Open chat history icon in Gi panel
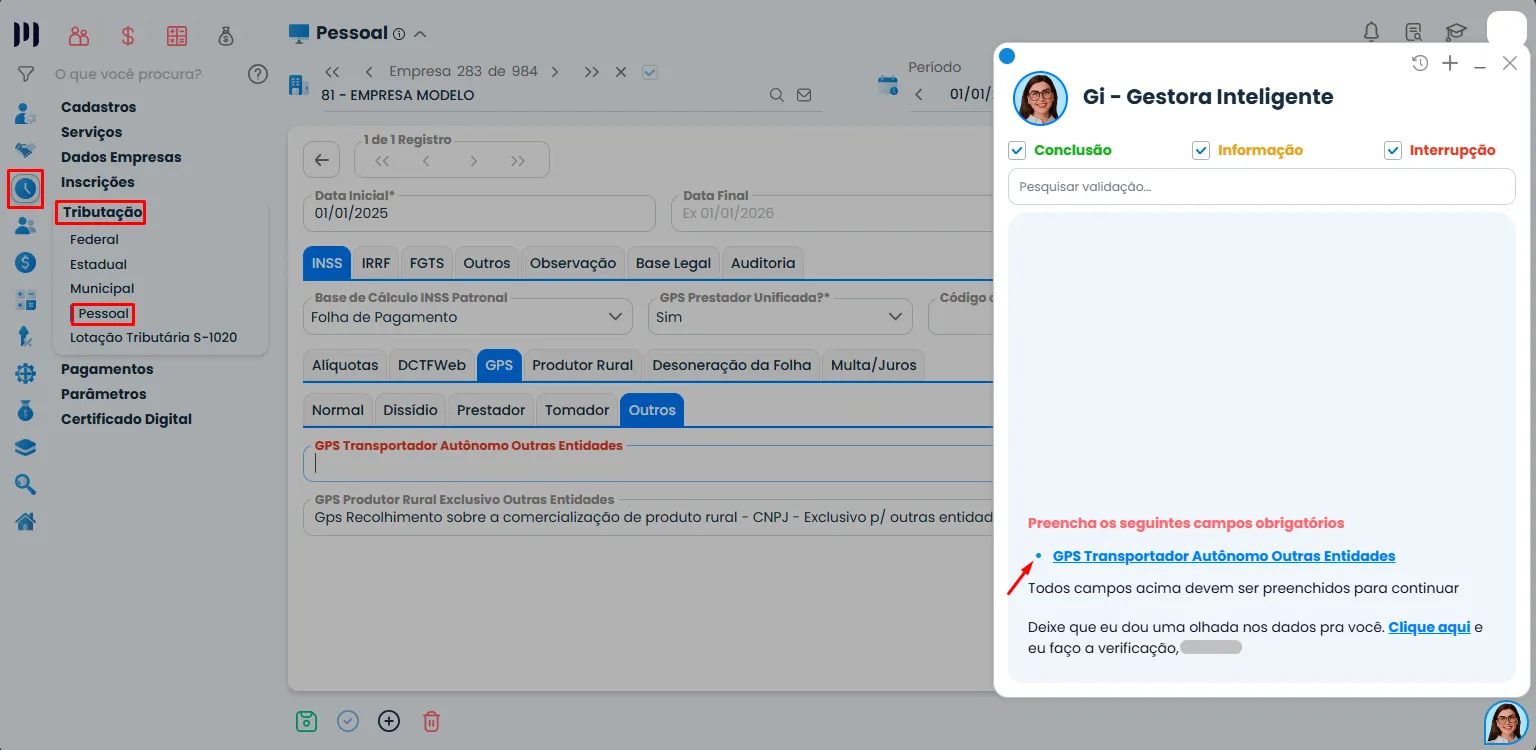Screen dimensions: 1536x750 tap(1420, 64)
